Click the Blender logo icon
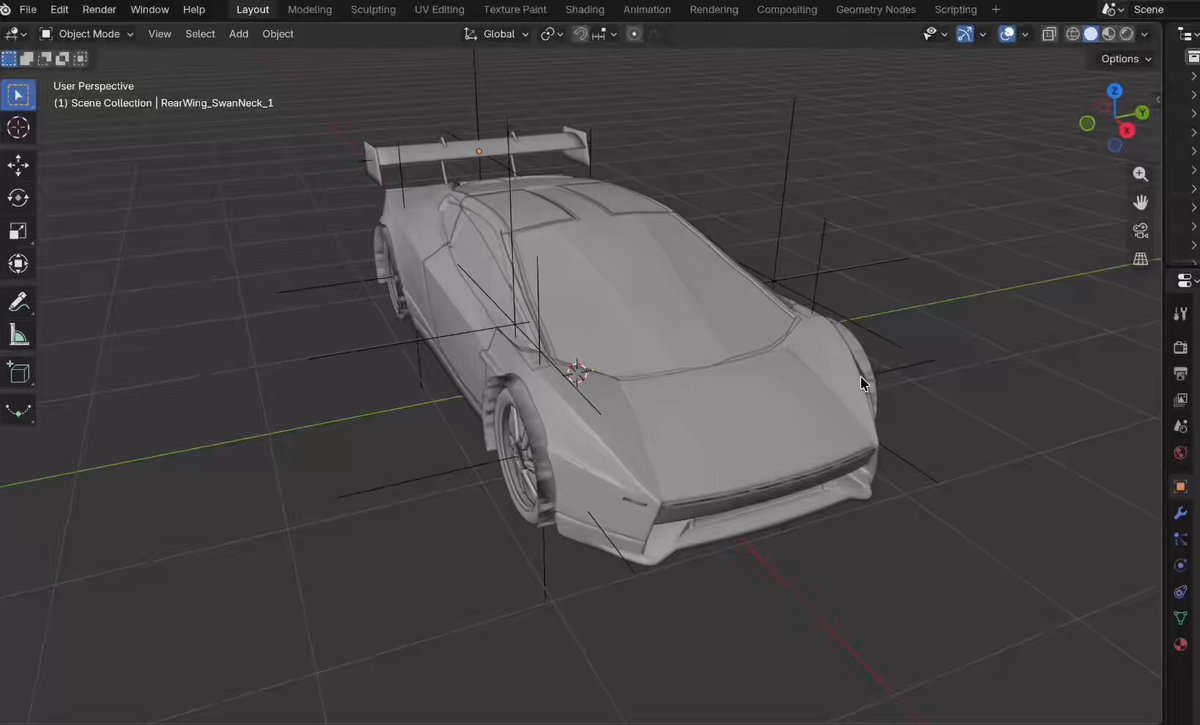 point(6,9)
